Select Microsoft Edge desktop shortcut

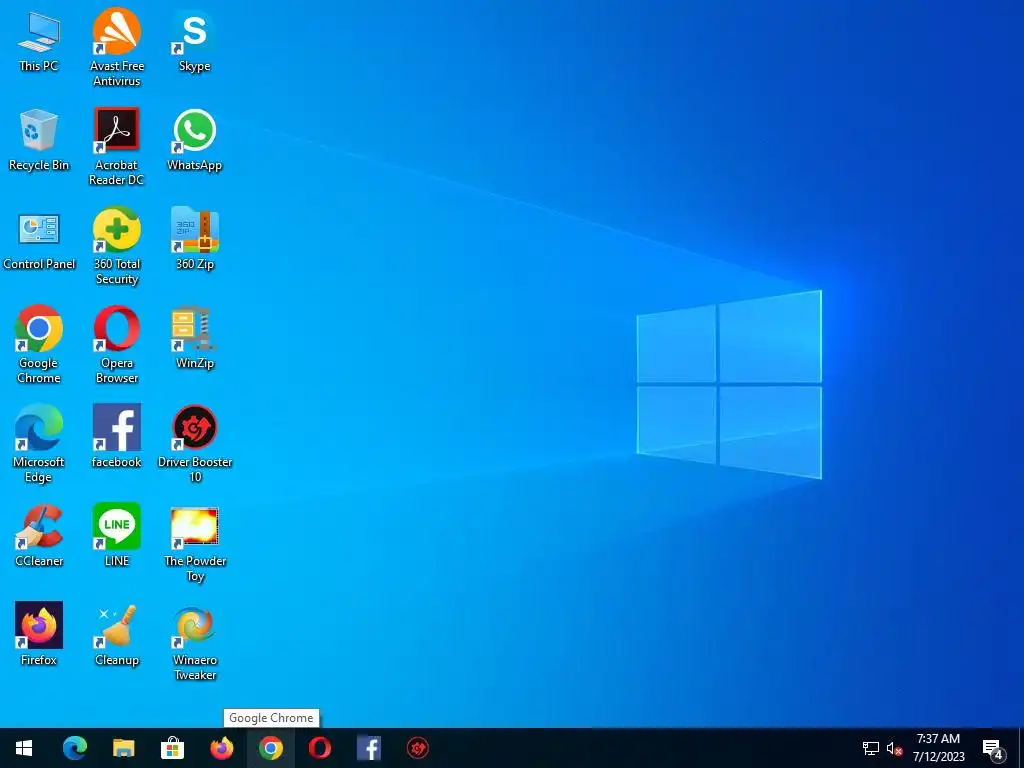click(x=39, y=443)
